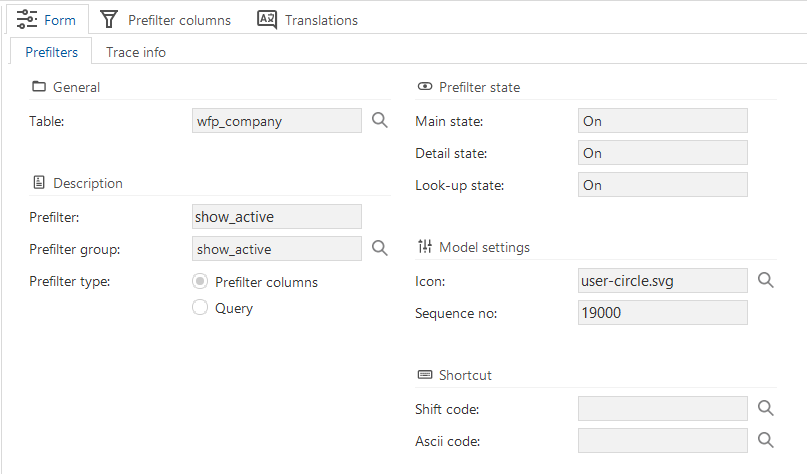This screenshot has width=807, height=474.
Task: Click the wfp_company Table field
Action: [x=277, y=121]
